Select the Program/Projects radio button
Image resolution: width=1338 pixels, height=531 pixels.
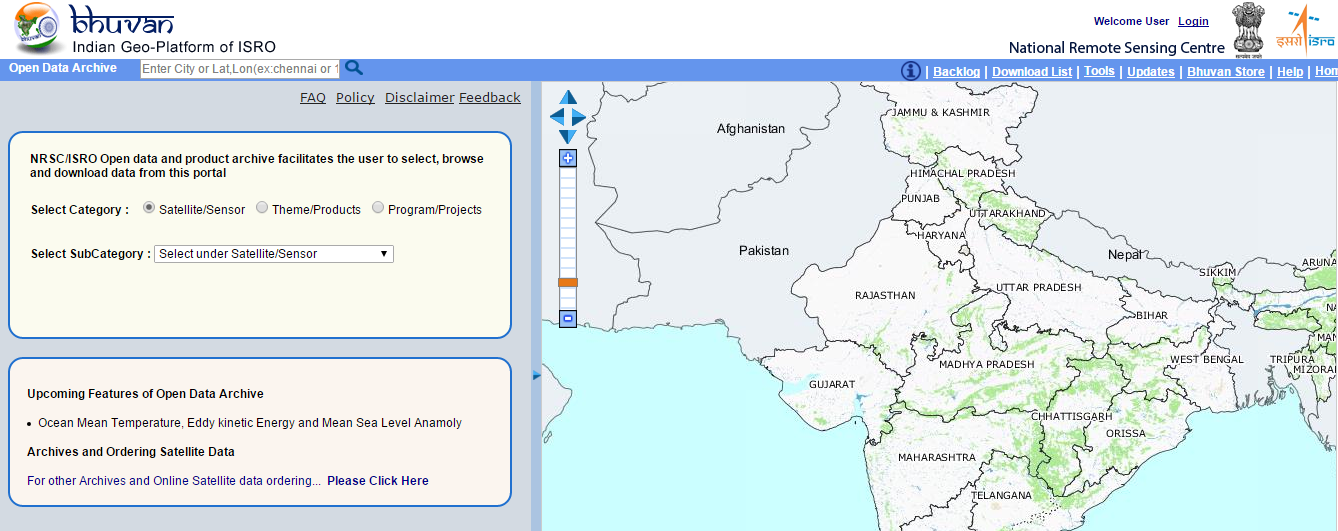pos(378,208)
